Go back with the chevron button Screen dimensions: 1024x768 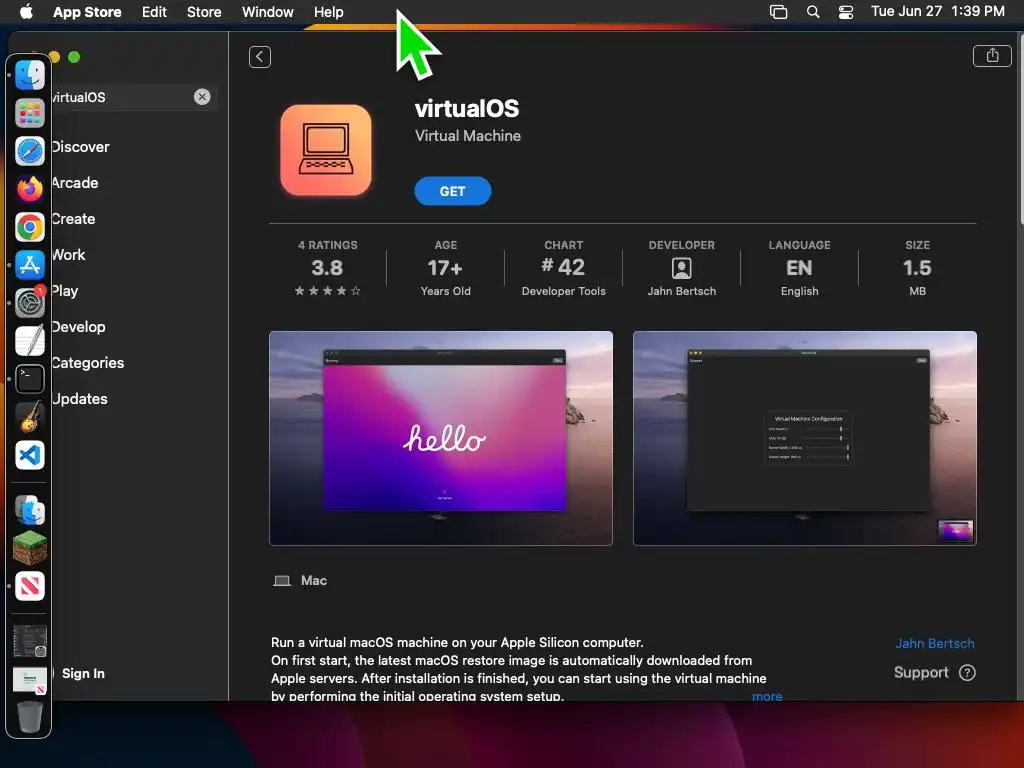(x=259, y=57)
